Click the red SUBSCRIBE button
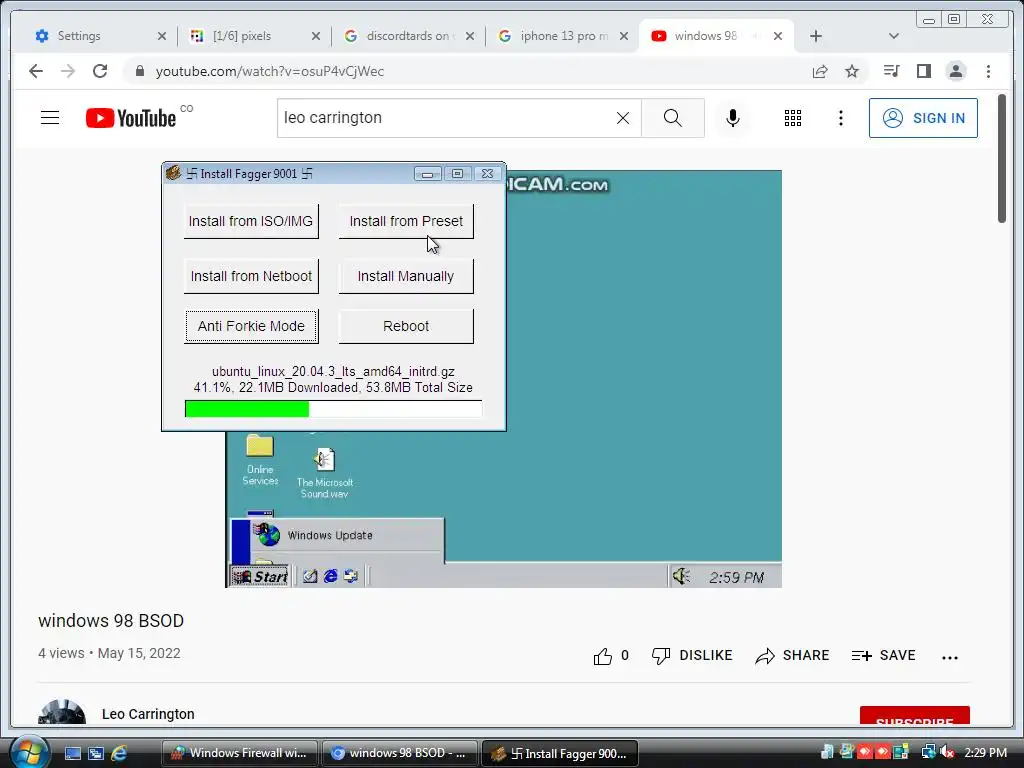 [914, 716]
